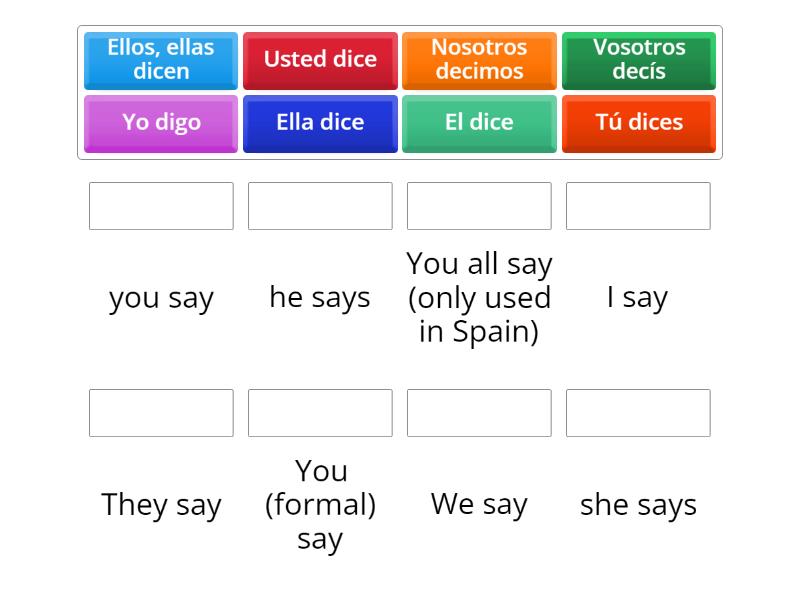
Task: Click the 'Usted dice' red tile
Action: point(320,59)
